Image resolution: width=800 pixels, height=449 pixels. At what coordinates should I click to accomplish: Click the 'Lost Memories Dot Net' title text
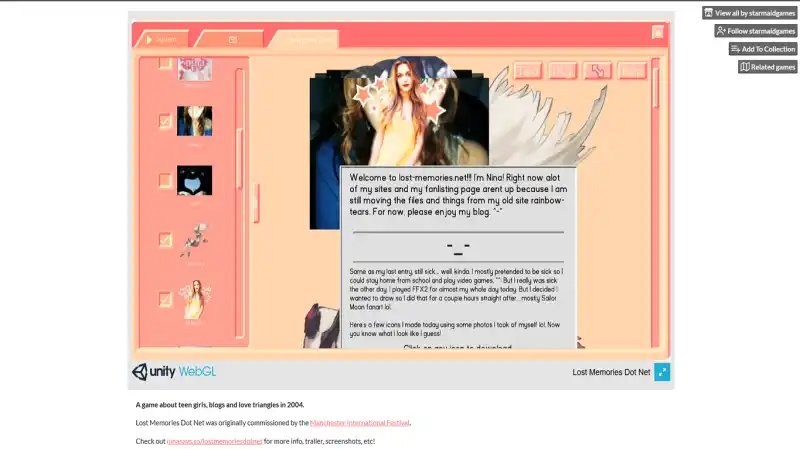coord(611,372)
